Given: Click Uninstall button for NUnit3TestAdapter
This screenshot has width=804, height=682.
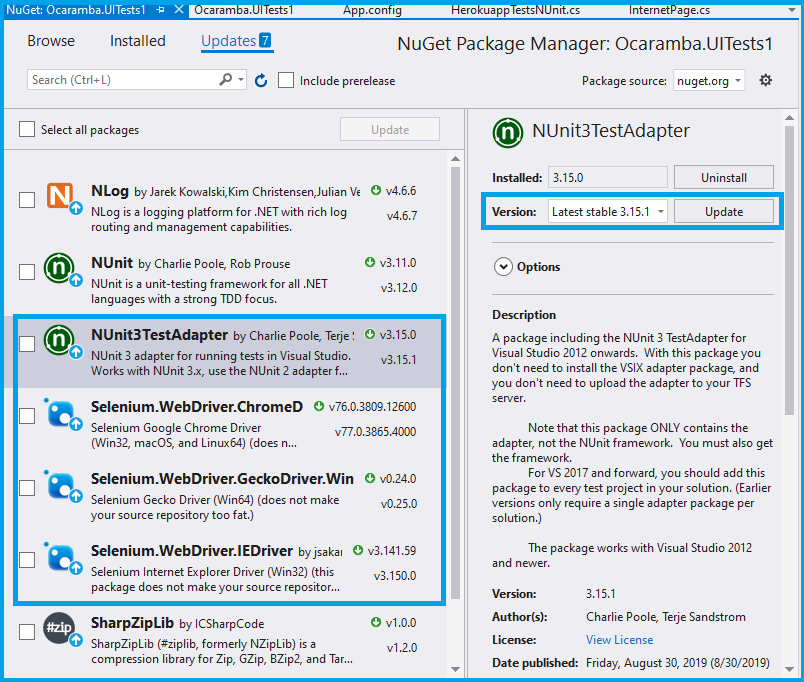Looking at the screenshot, I should coord(723,177).
